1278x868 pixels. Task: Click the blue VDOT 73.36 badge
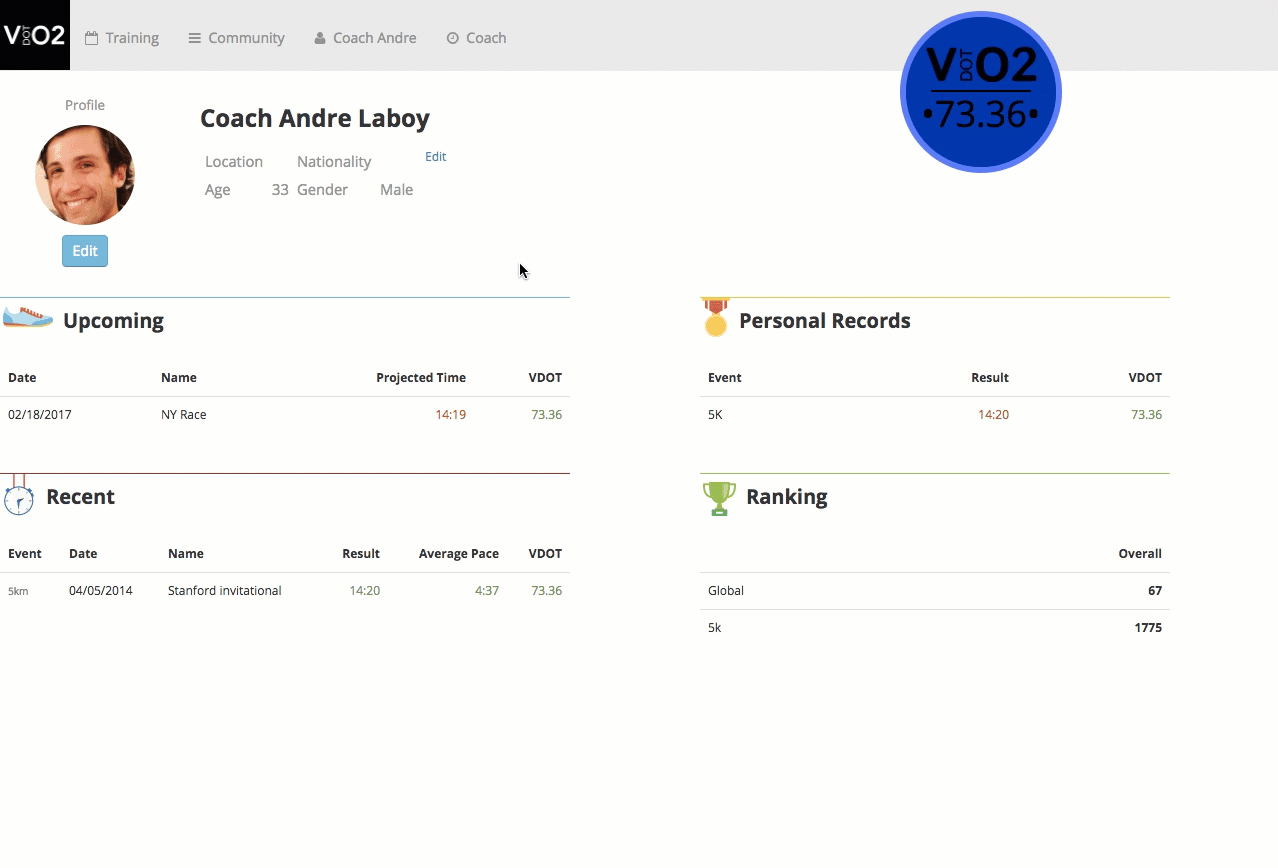(980, 92)
